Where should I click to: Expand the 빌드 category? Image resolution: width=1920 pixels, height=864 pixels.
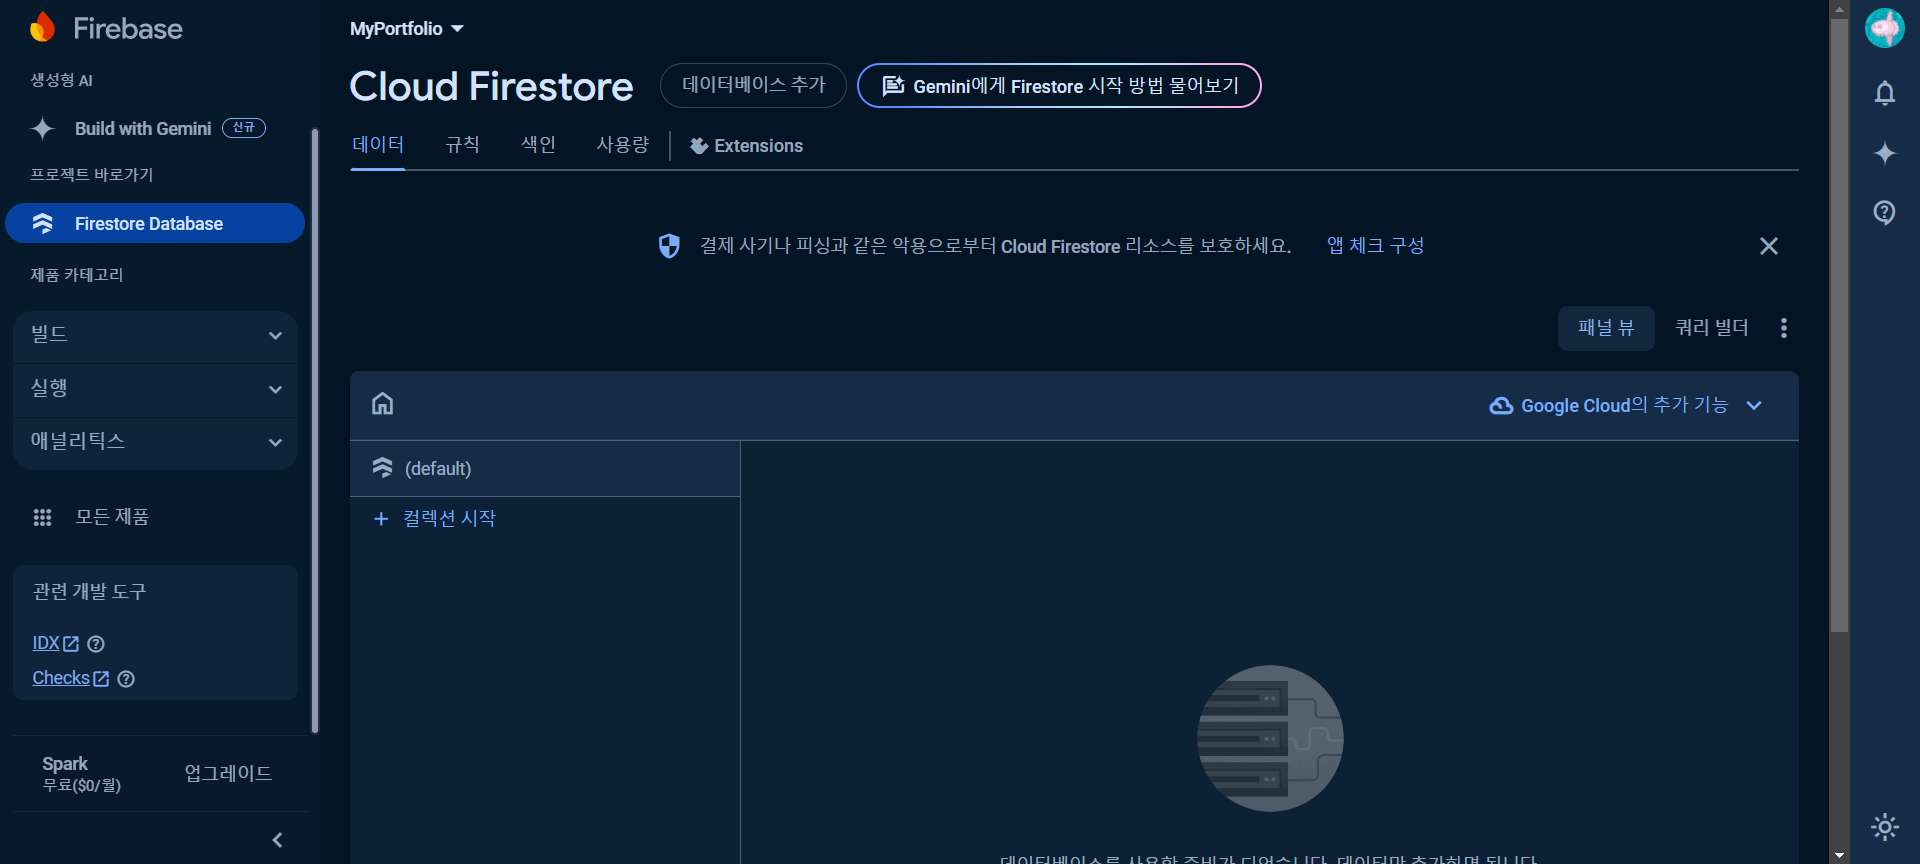coord(155,335)
